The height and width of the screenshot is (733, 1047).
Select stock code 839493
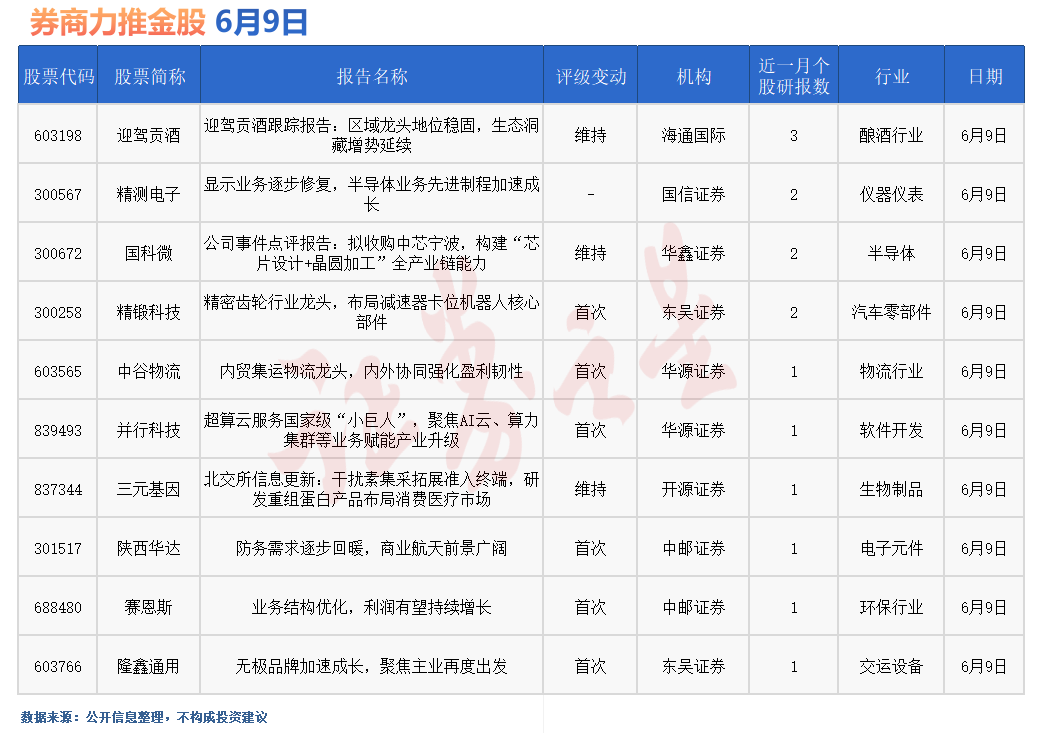point(58,431)
